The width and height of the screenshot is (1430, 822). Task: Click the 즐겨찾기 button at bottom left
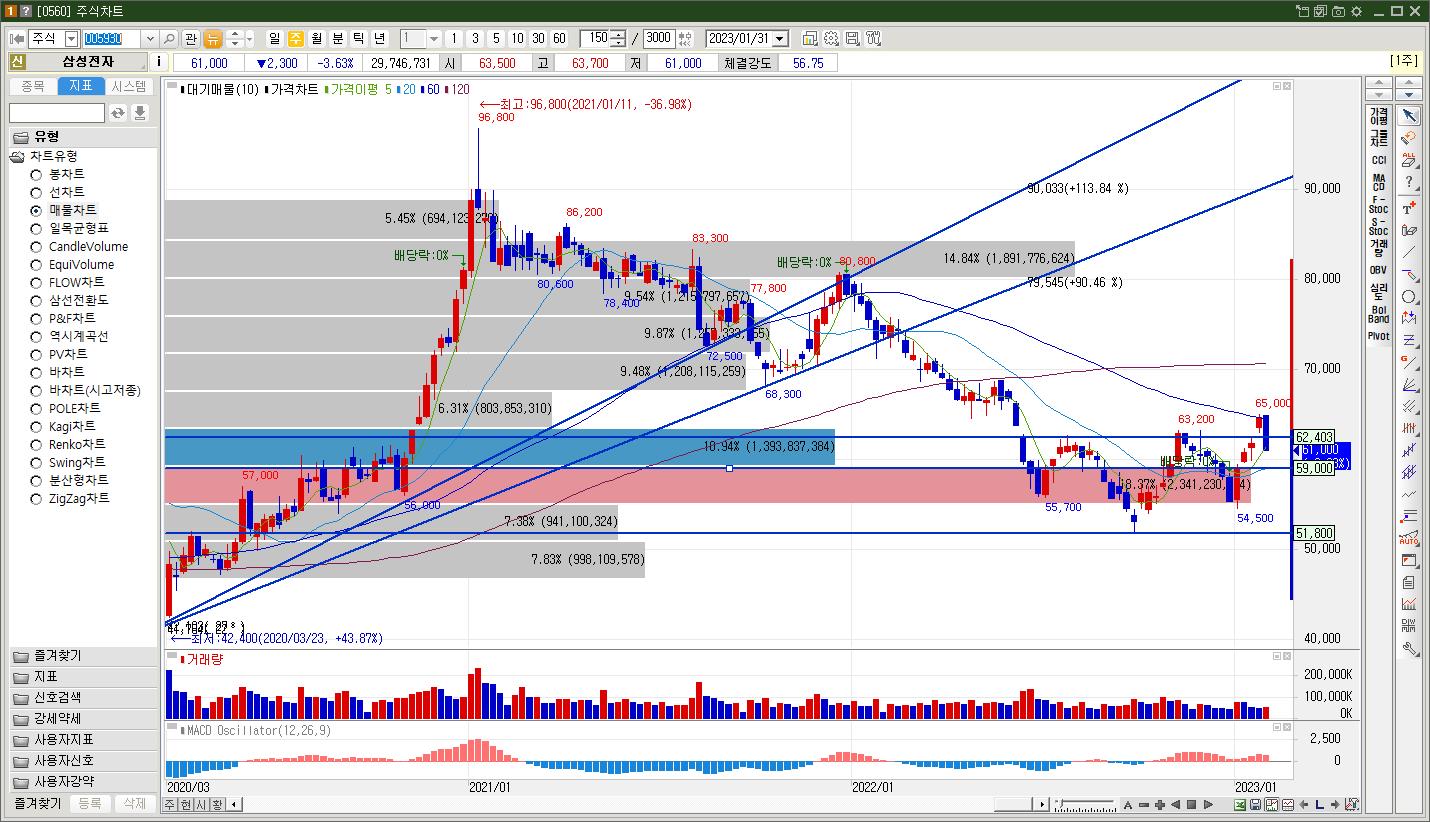(37, 803)
